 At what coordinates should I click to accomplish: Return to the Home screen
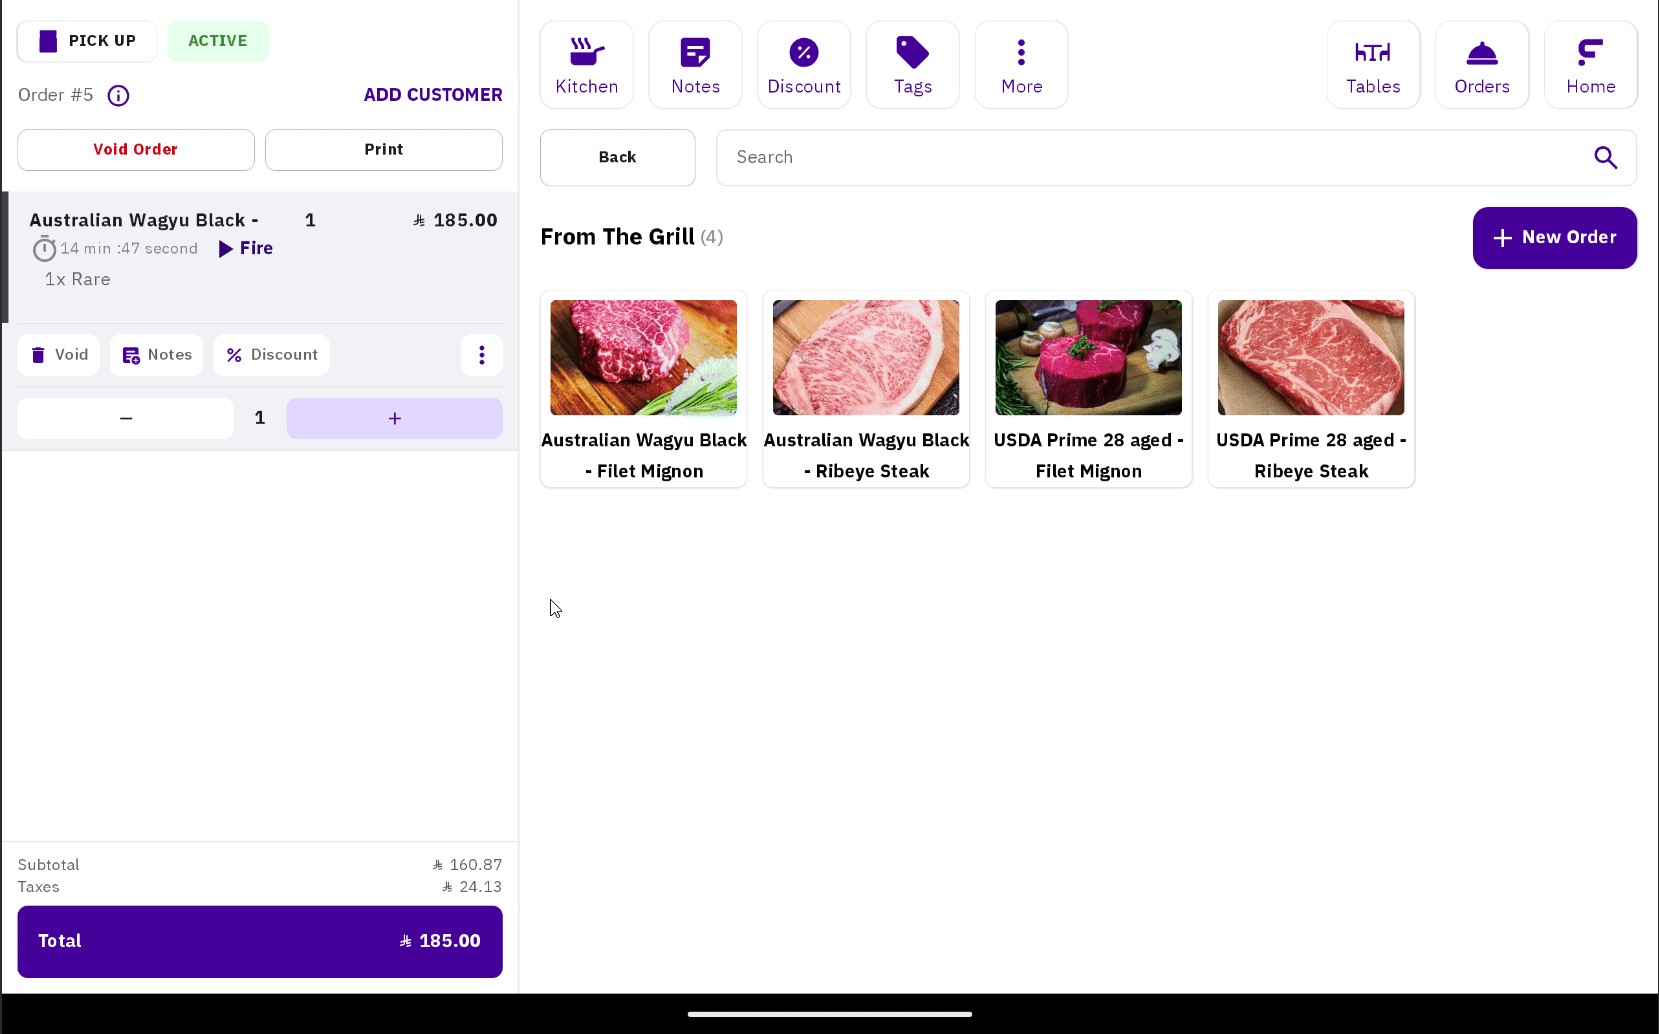click(1590, 65)
